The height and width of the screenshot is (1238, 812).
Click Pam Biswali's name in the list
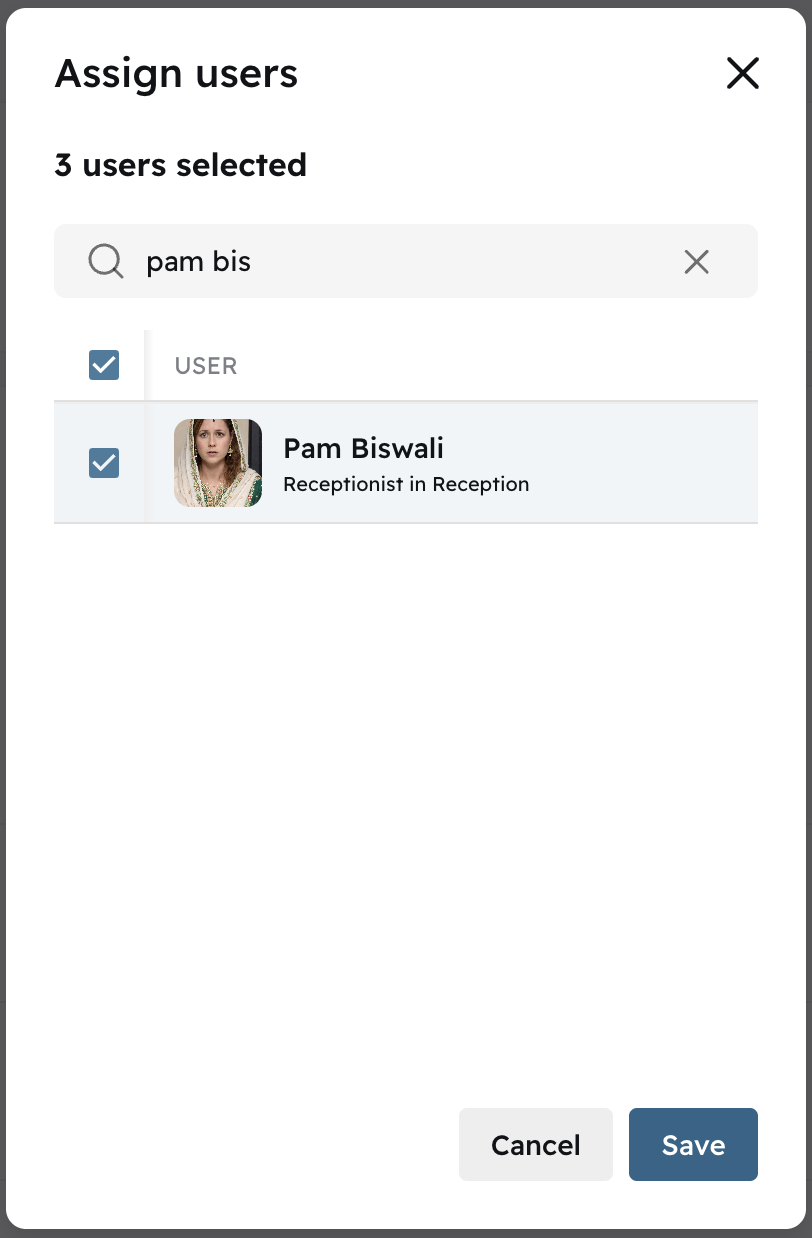(x=362, y=448)
